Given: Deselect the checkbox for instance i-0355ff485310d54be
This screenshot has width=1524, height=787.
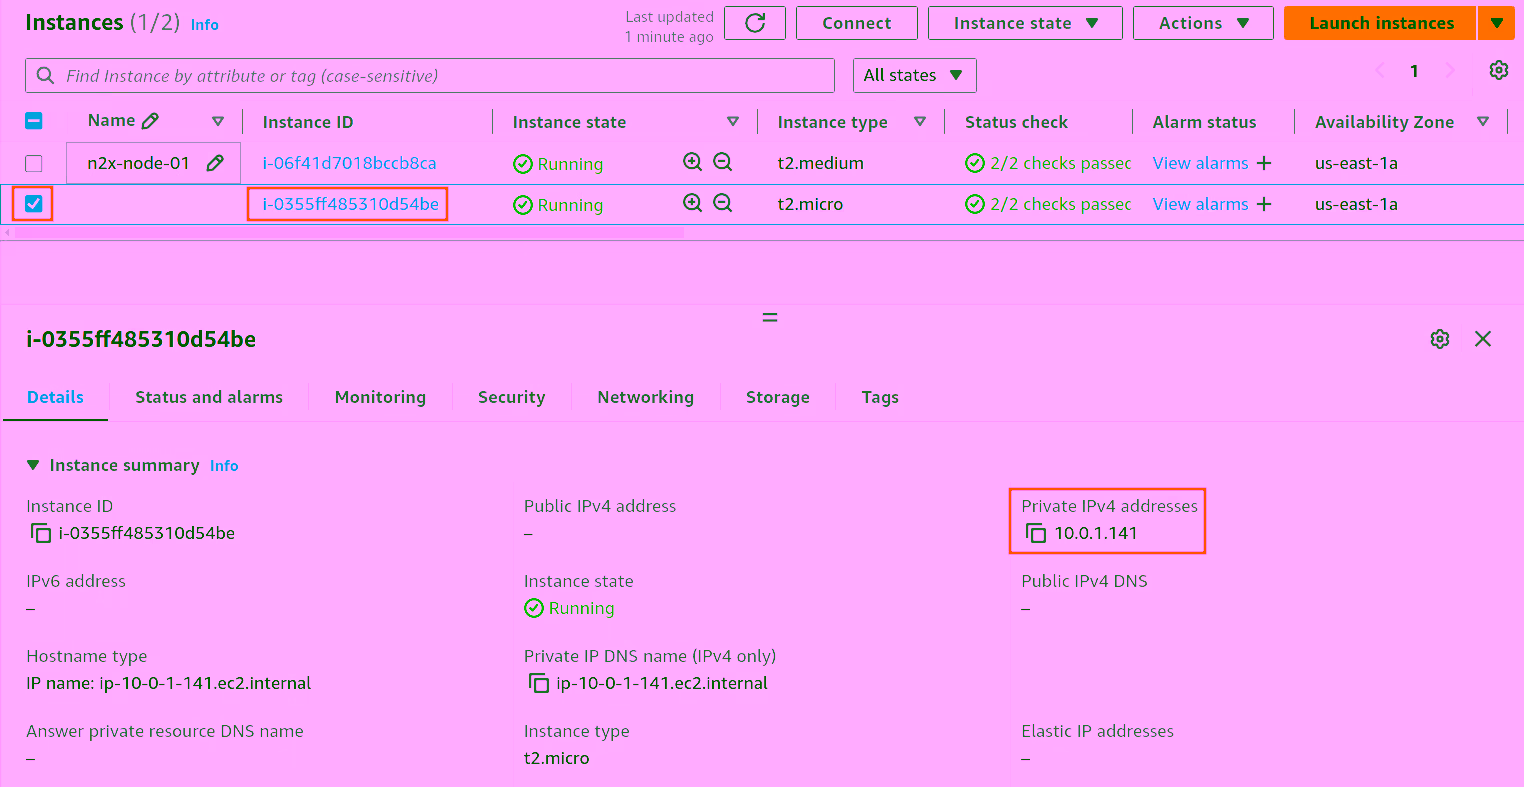Looking at the screenshot, I should pyautogui.click(x=32, y=204).
